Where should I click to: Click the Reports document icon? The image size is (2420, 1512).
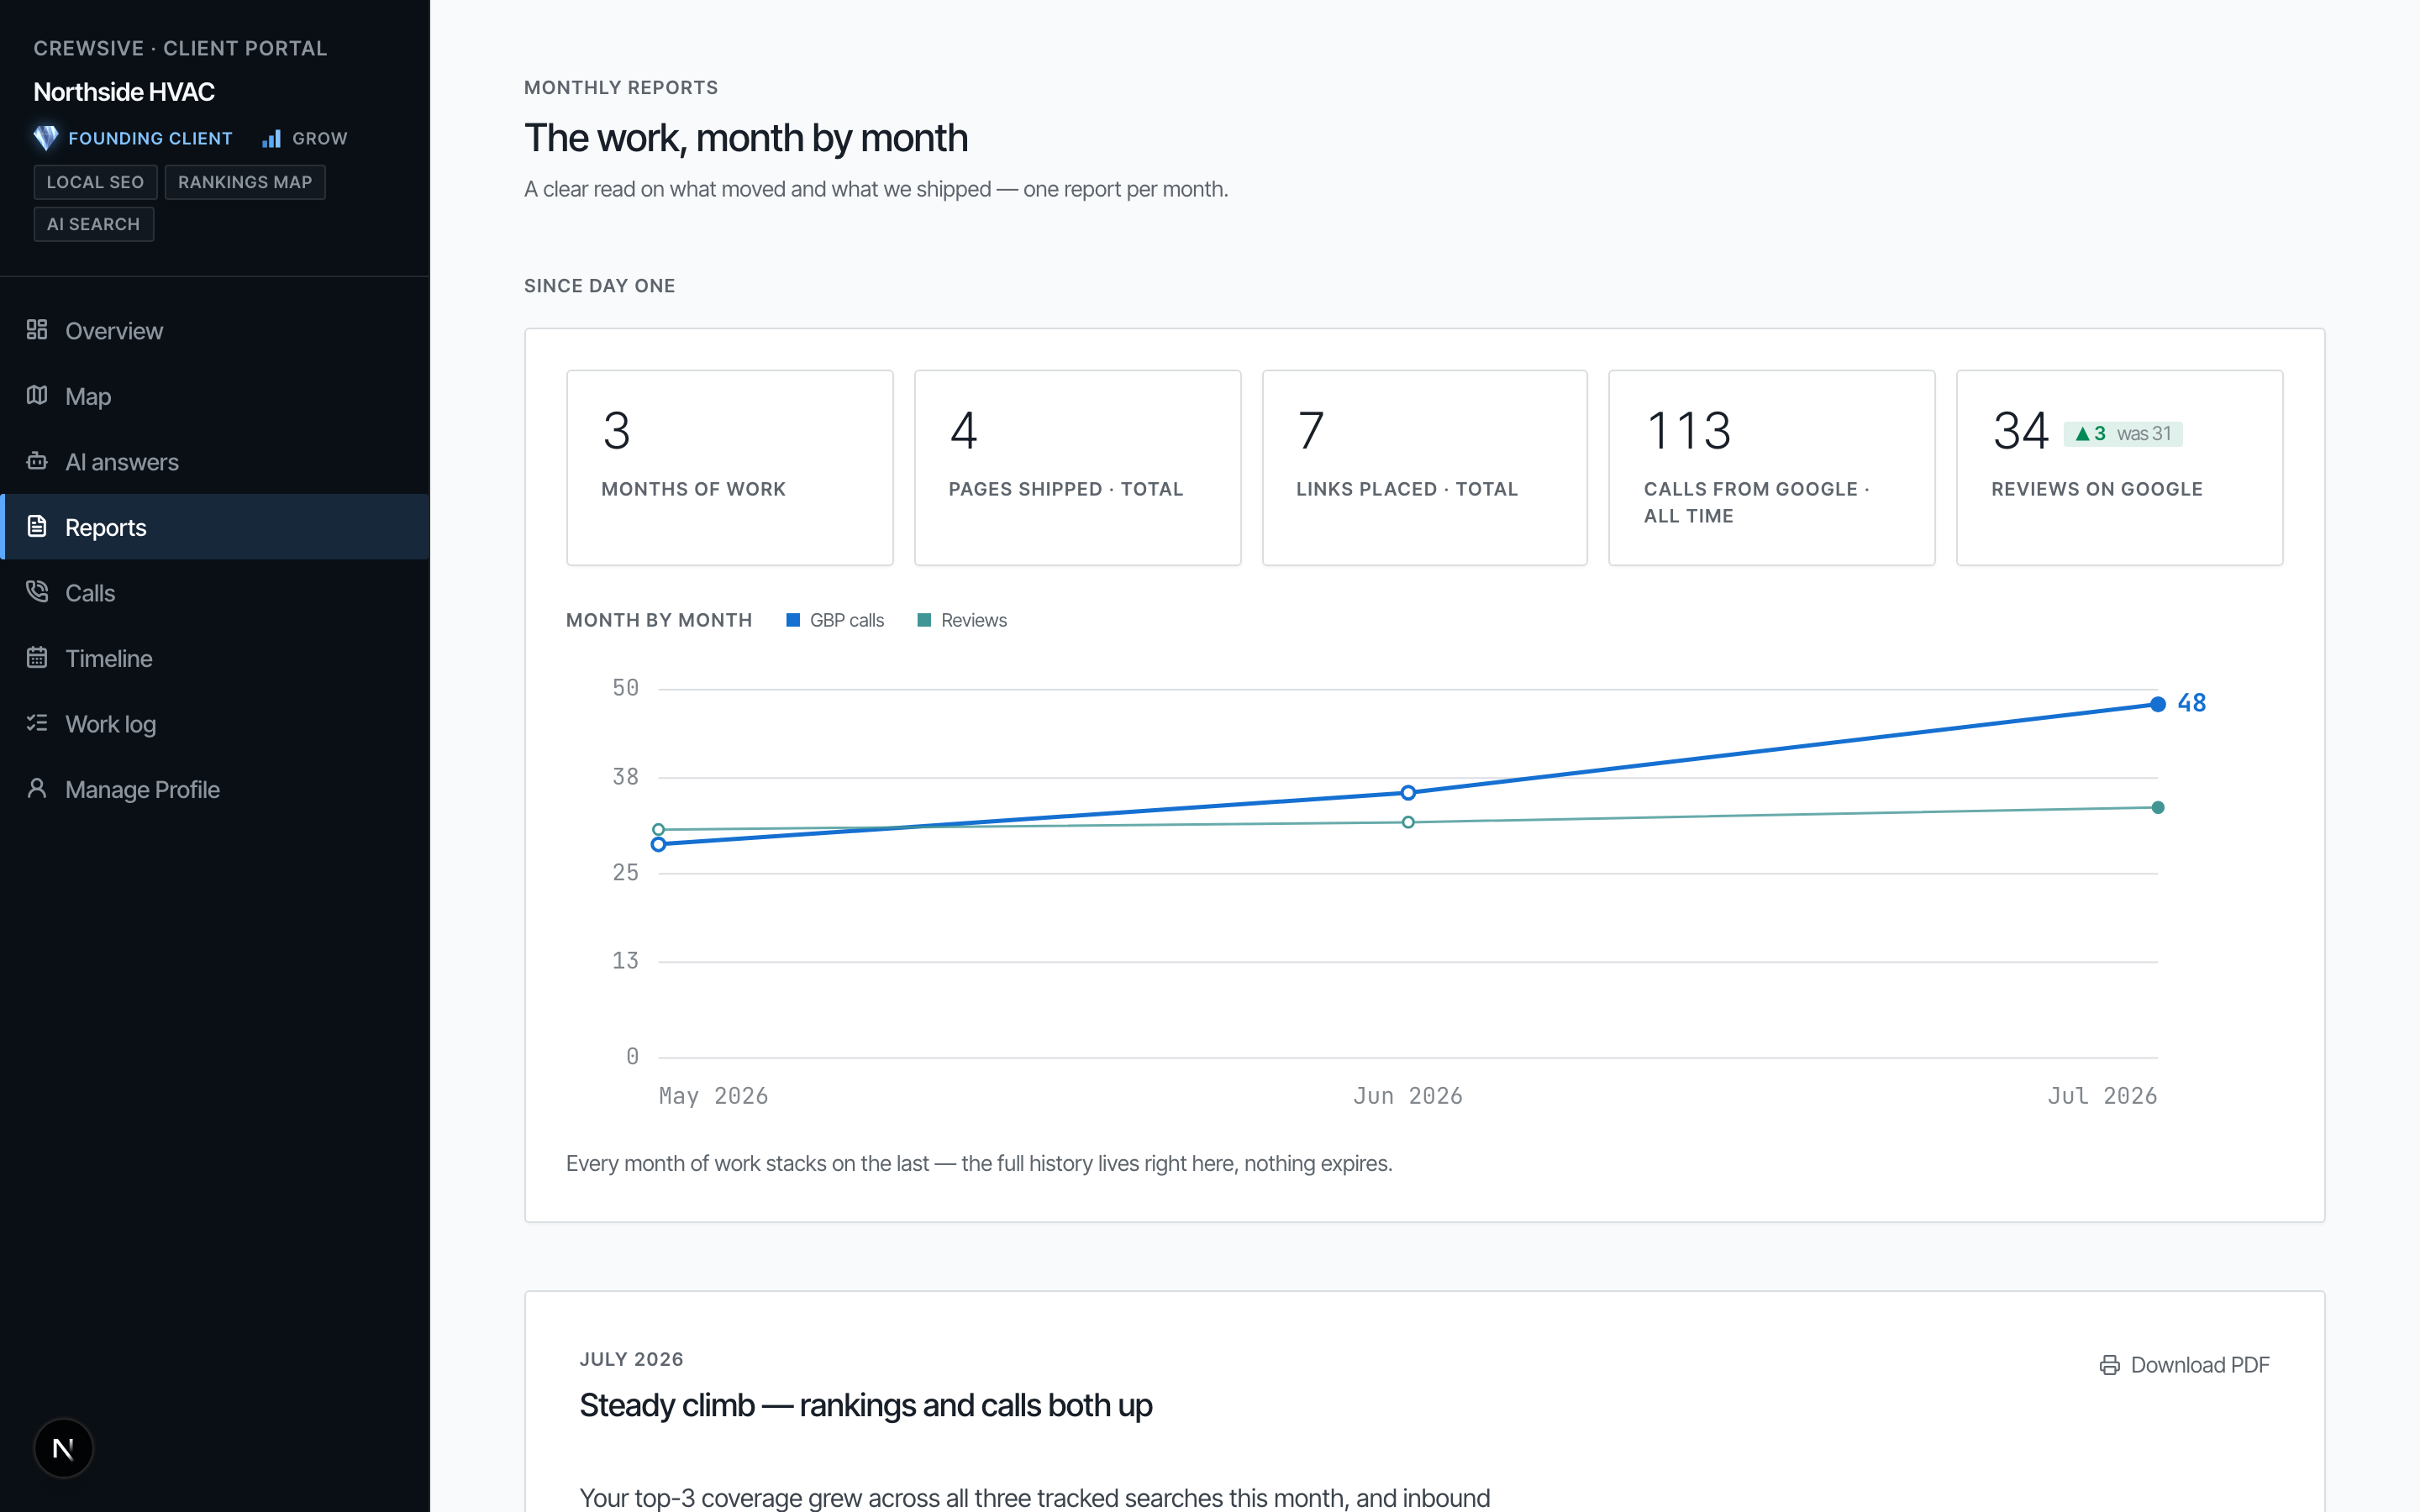click(37, 526)
